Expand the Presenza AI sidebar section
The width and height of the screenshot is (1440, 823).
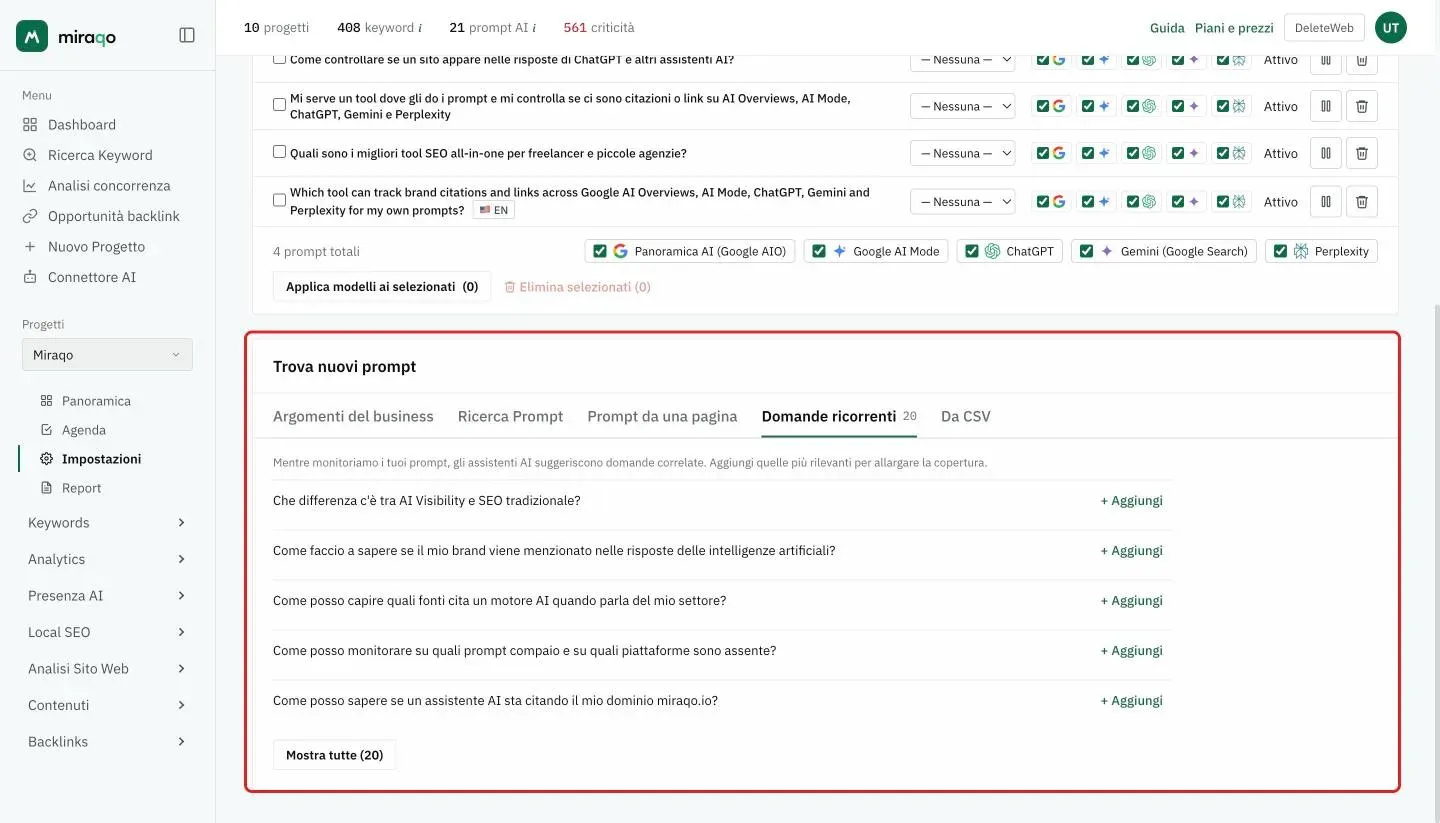point(107,596)
